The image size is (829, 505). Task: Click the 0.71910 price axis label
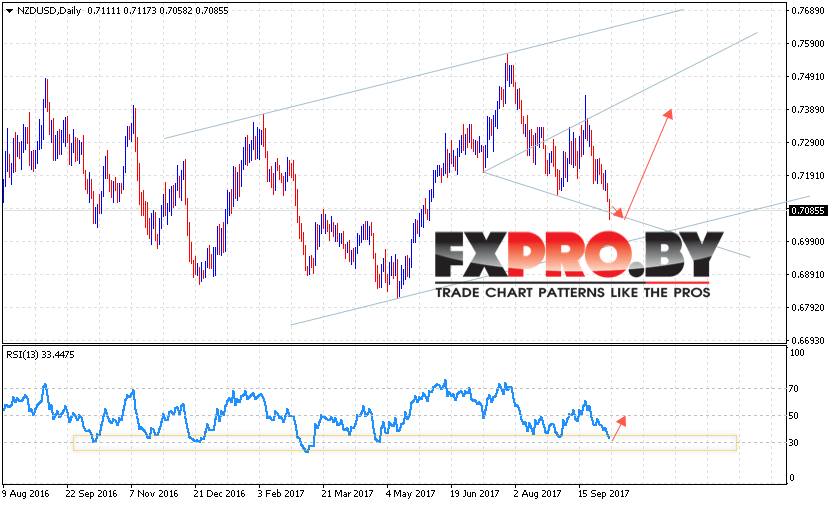807,176
